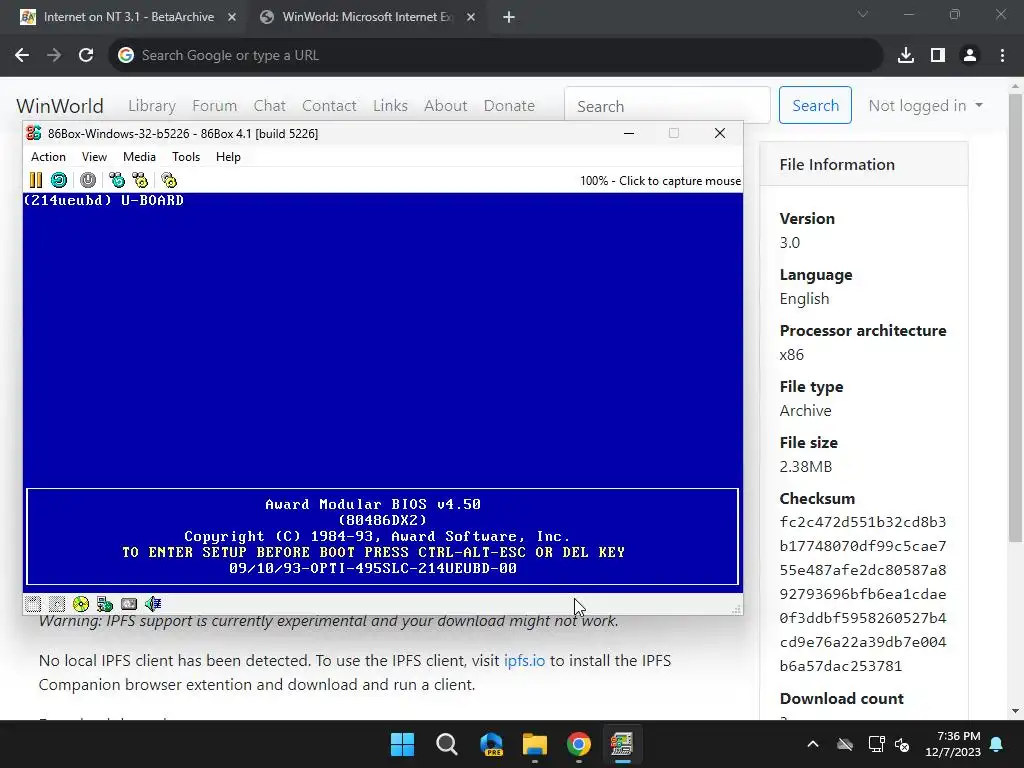The width and height of the screenshot is (1024, 768).
Task: Open Windows taskbar search
Action: (447, 744)
